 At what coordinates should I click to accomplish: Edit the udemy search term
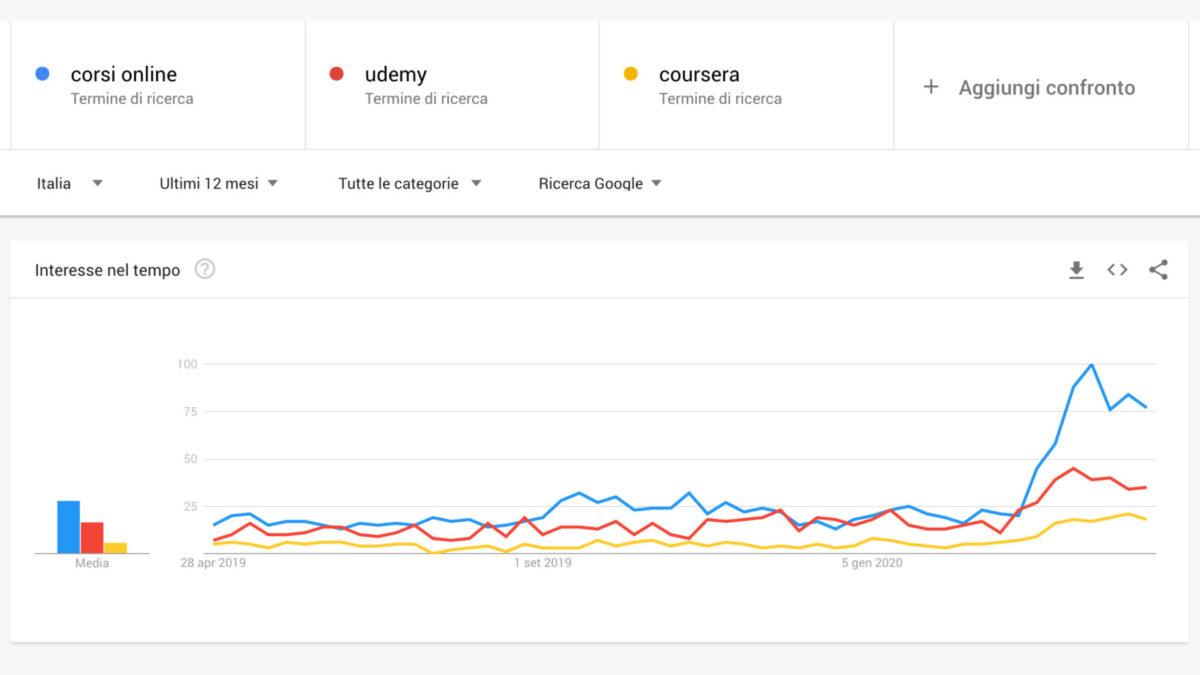tap(396, 74)
